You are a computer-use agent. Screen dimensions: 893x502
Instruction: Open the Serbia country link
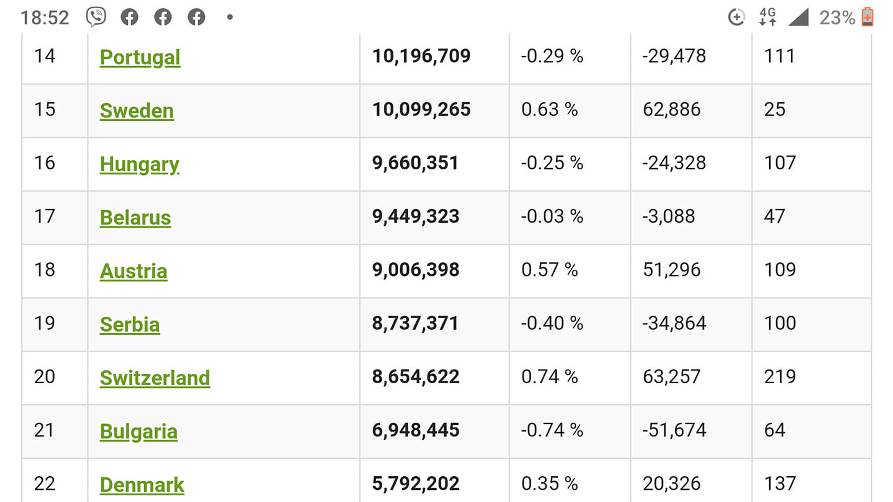[x=130, y=325]
